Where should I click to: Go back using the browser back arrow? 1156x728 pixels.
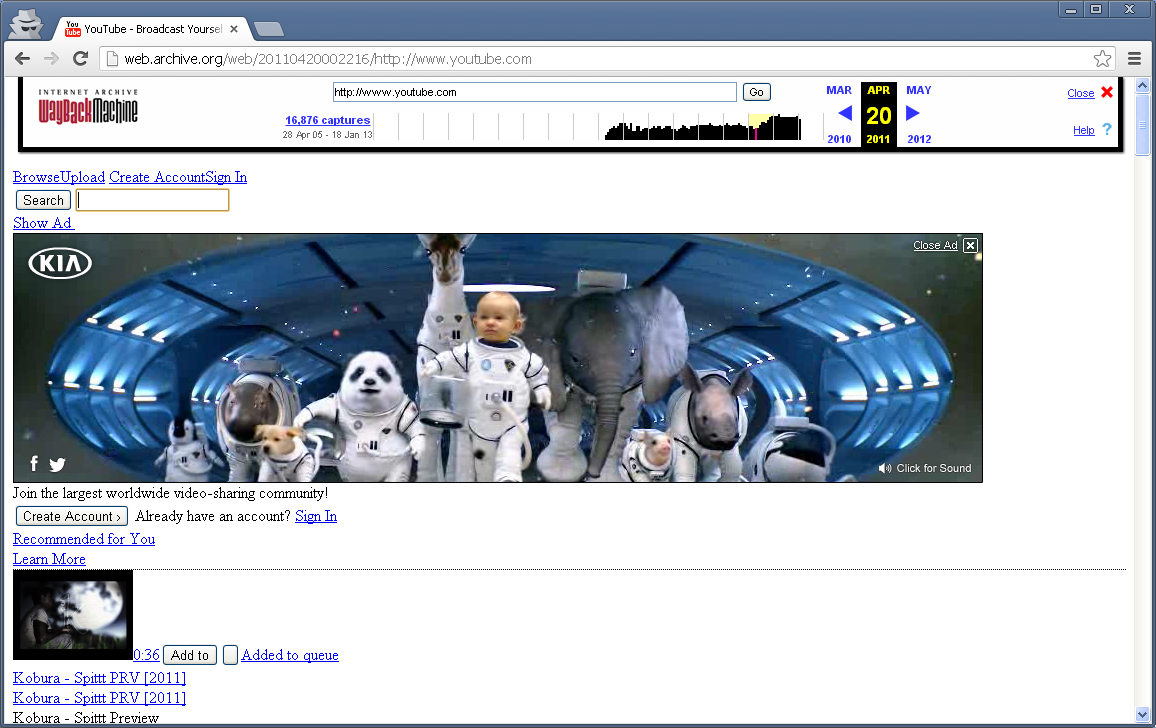23,58
